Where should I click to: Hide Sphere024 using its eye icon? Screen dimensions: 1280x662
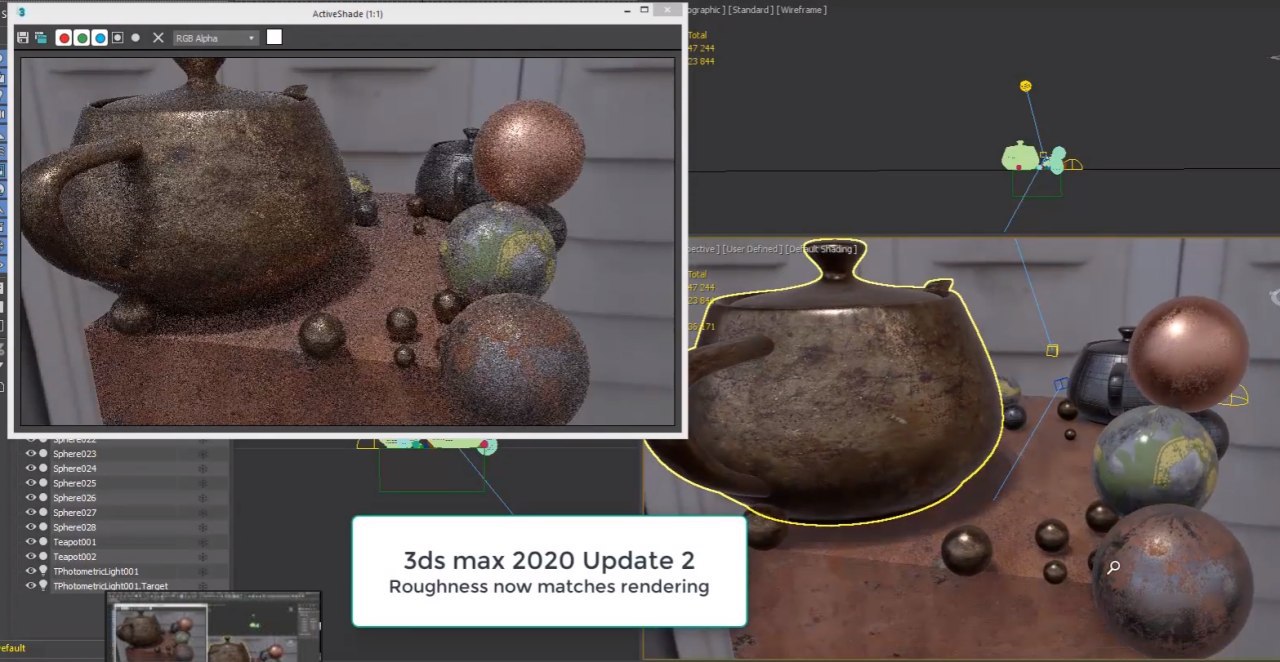[30, 468]
